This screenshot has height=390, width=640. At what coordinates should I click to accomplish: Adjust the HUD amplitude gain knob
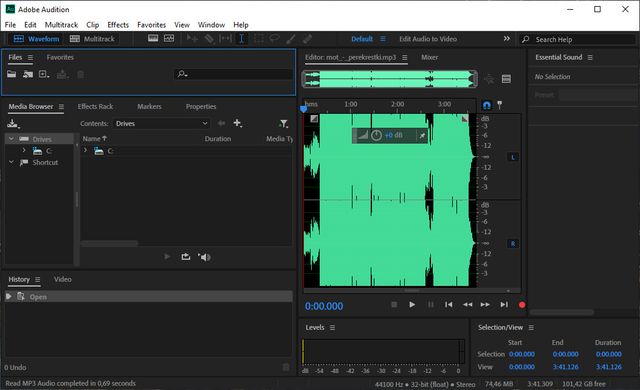point(376,135)
